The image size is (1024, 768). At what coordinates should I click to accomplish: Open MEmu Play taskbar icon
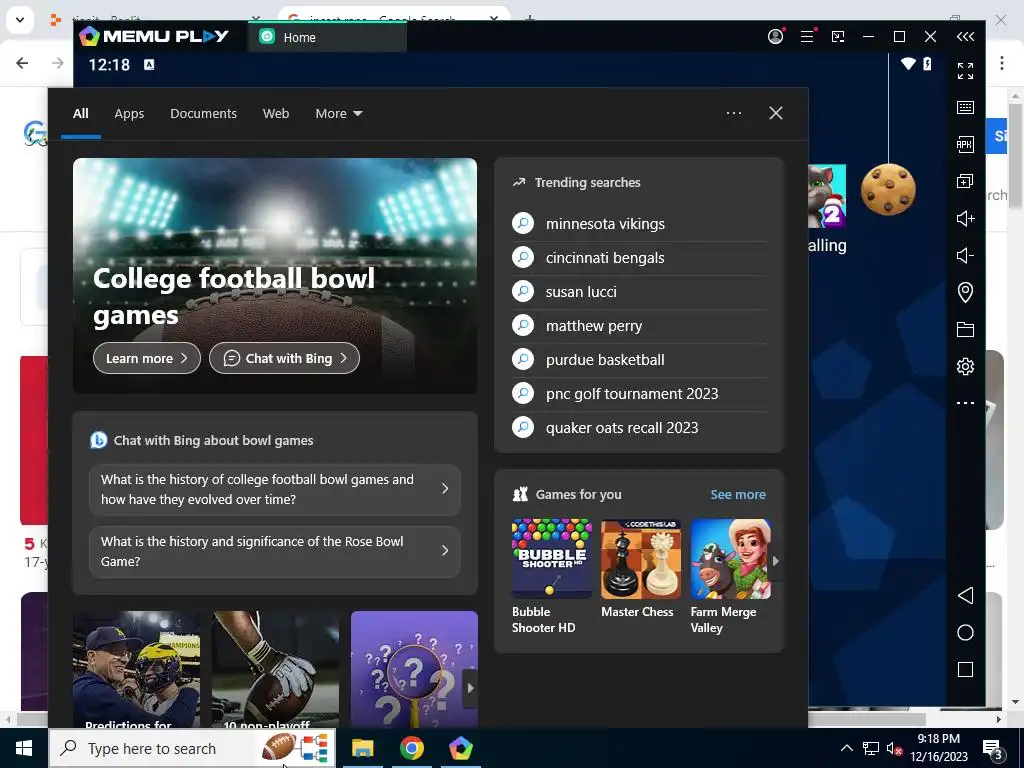(x=461, y=748)
